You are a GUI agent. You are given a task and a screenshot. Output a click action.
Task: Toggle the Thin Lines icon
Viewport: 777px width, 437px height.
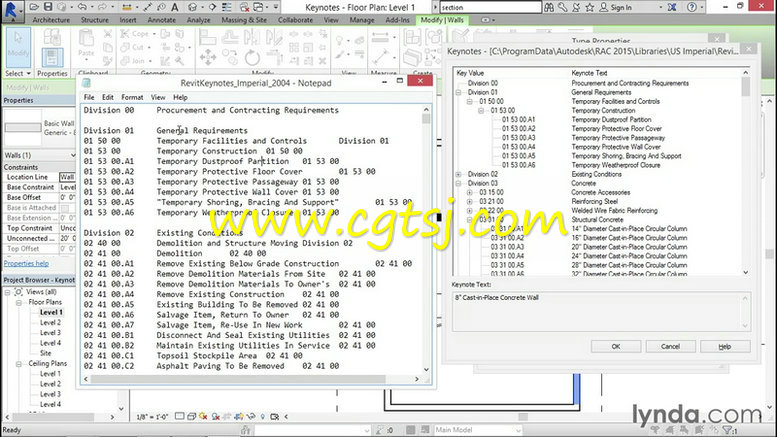227,7
